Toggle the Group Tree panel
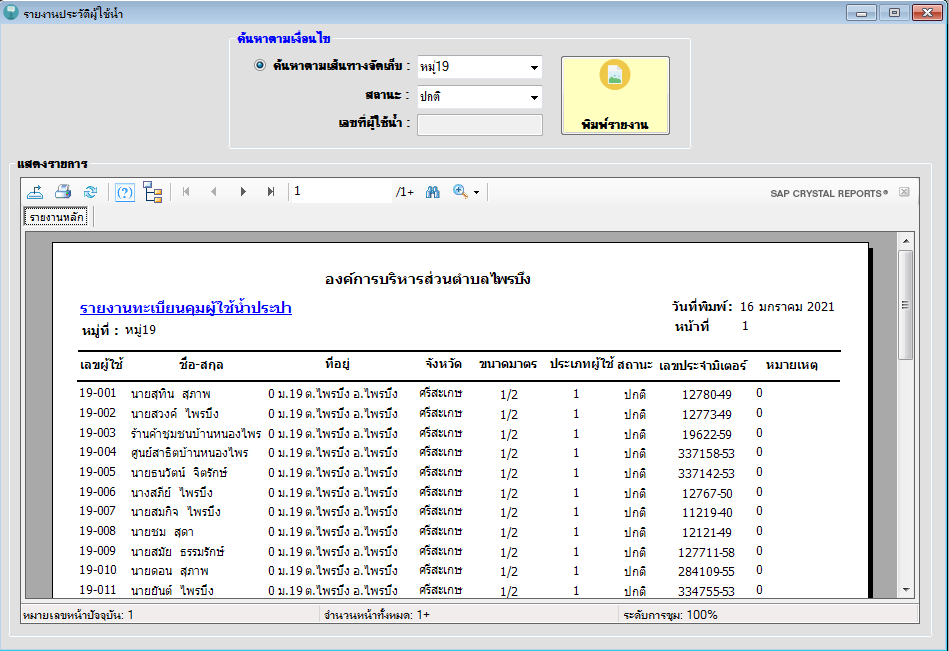 (x=153, y=192)
